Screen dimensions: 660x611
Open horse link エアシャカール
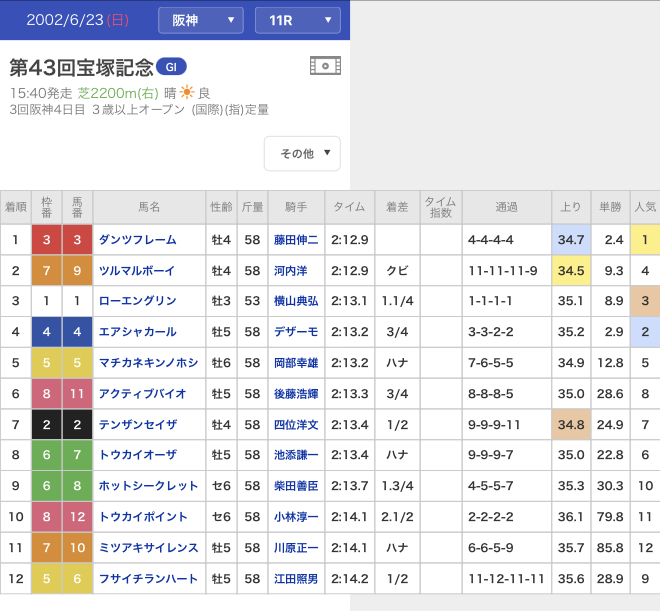[137, 332]
